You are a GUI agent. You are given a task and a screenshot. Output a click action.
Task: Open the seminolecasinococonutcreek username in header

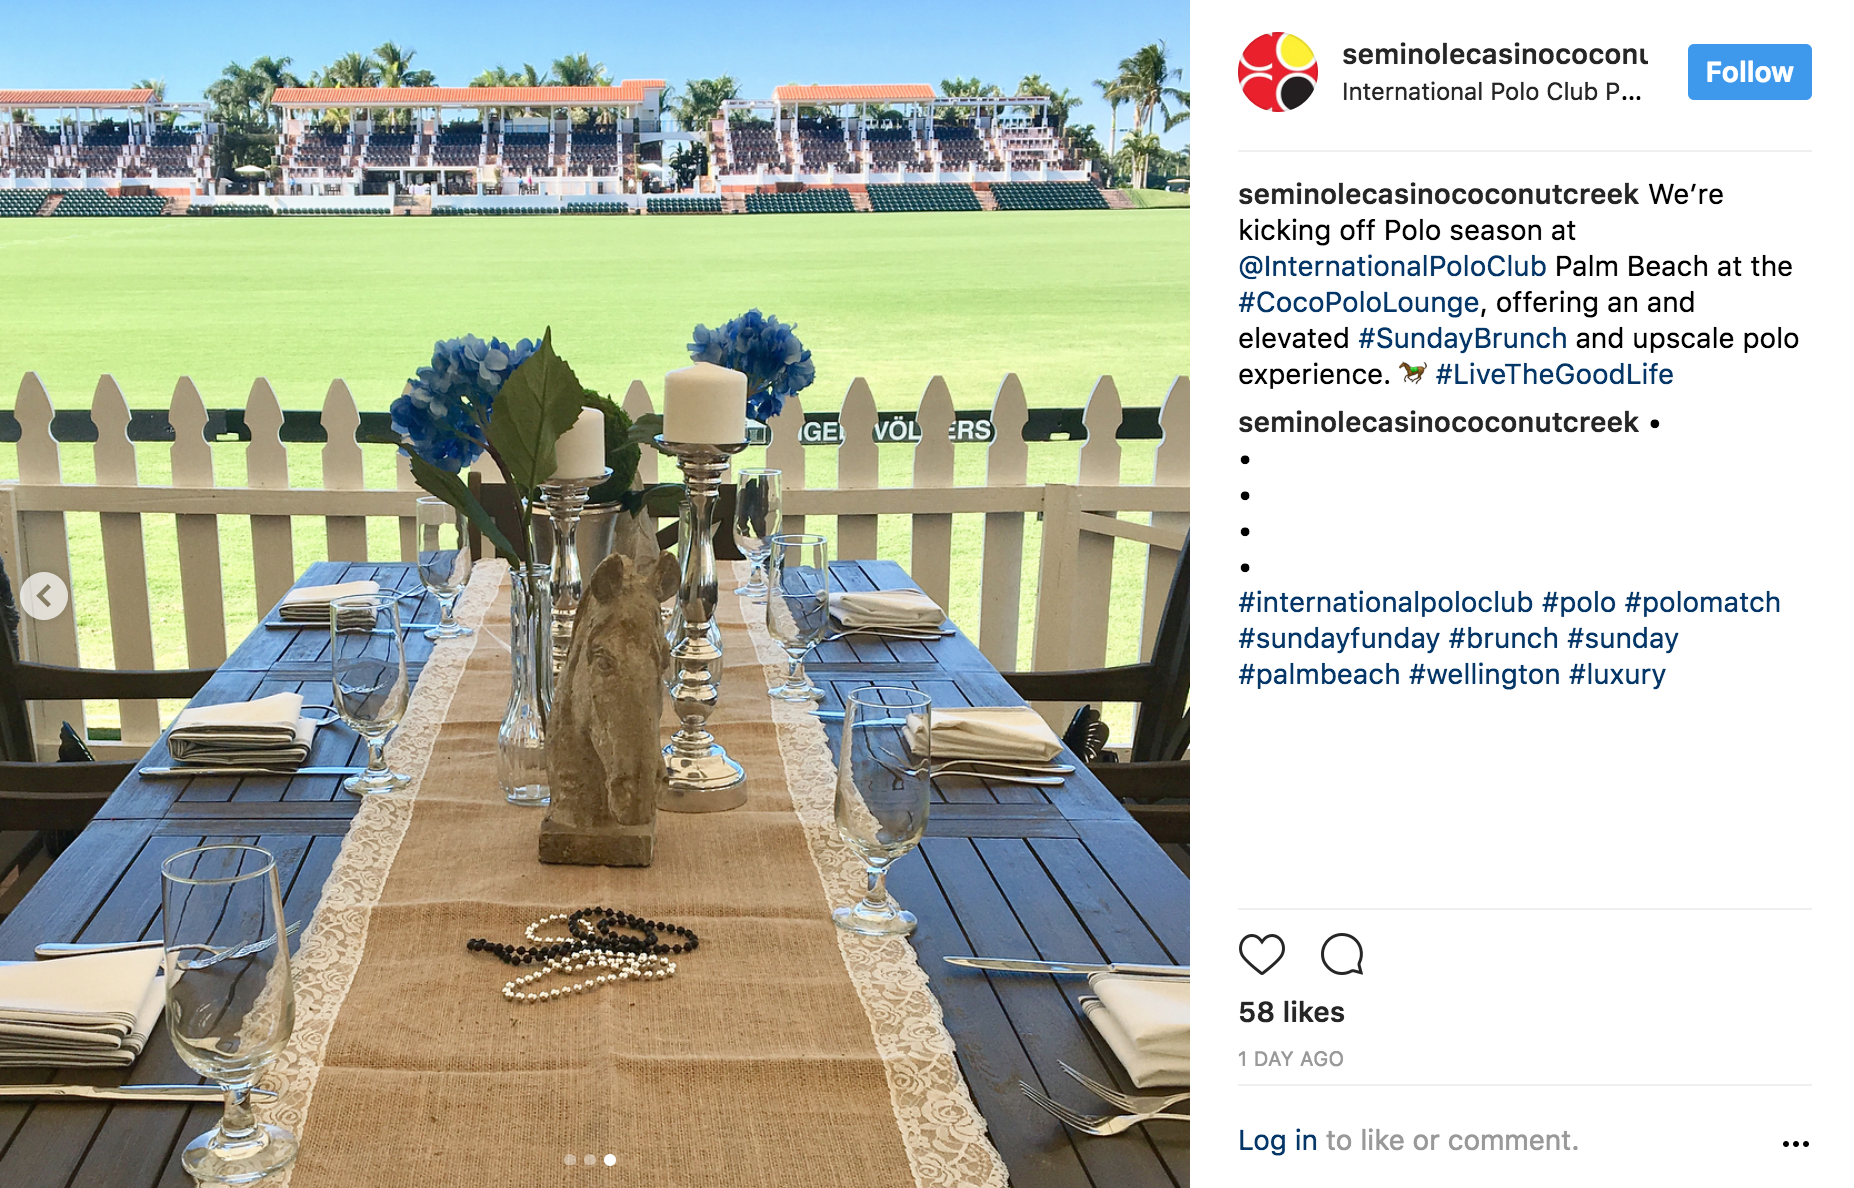coord(1495,54)
